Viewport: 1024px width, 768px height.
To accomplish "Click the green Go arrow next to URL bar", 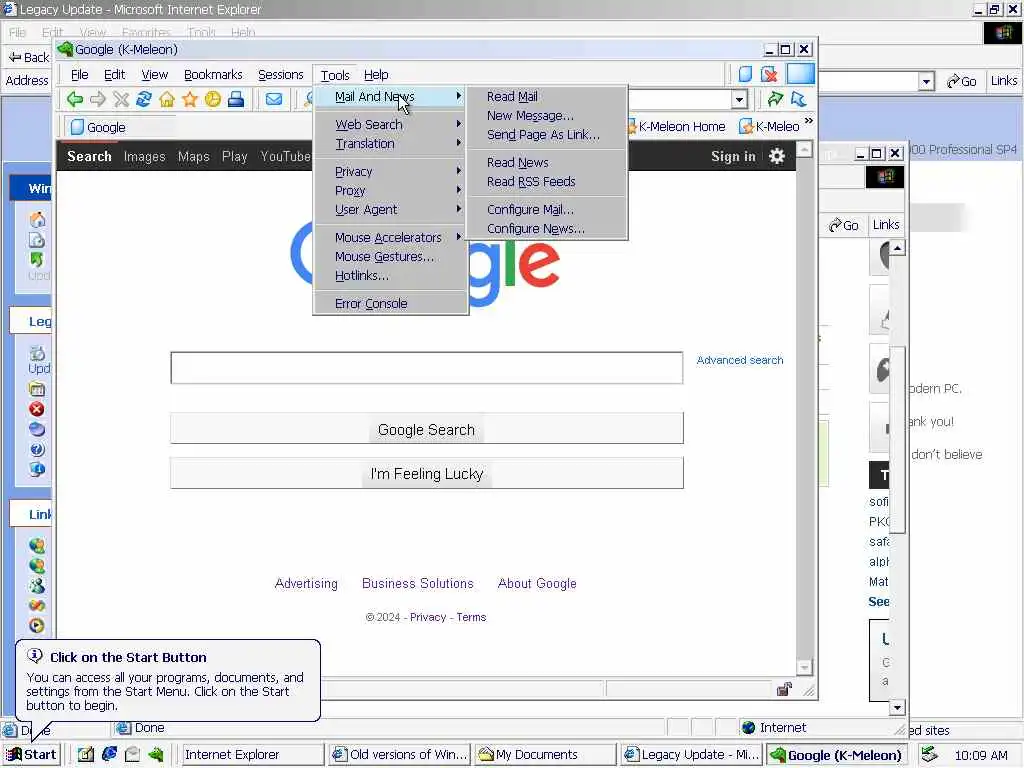I will coord(775,99).
